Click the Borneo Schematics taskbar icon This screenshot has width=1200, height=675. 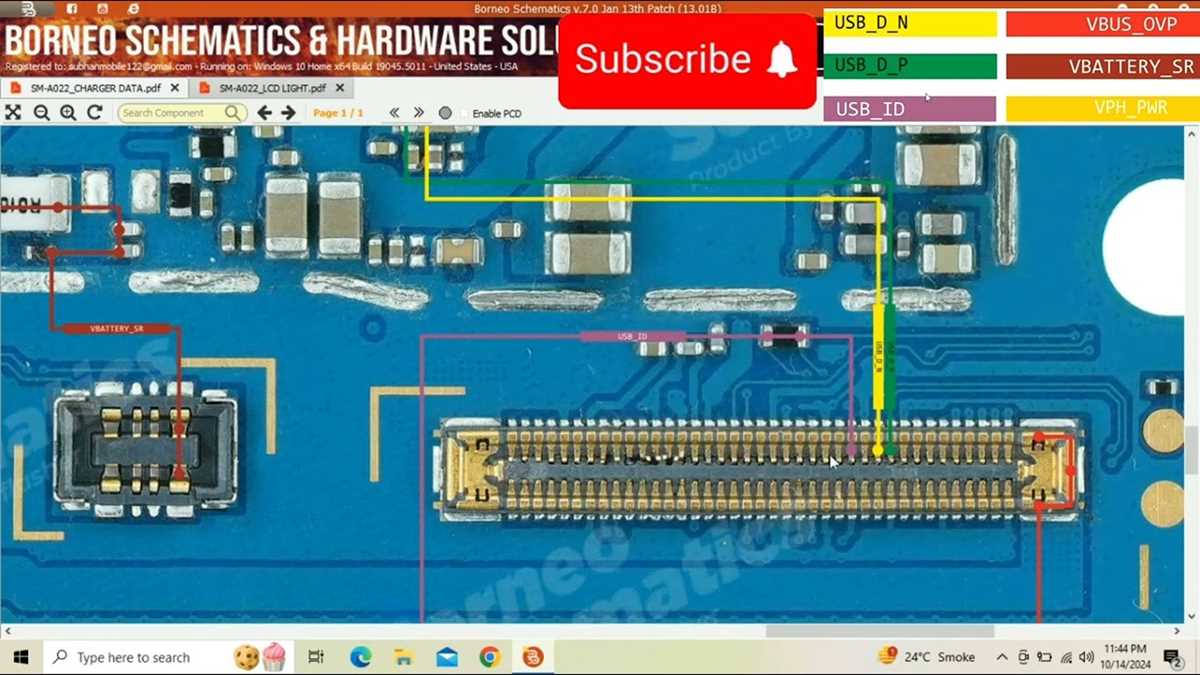533,657
